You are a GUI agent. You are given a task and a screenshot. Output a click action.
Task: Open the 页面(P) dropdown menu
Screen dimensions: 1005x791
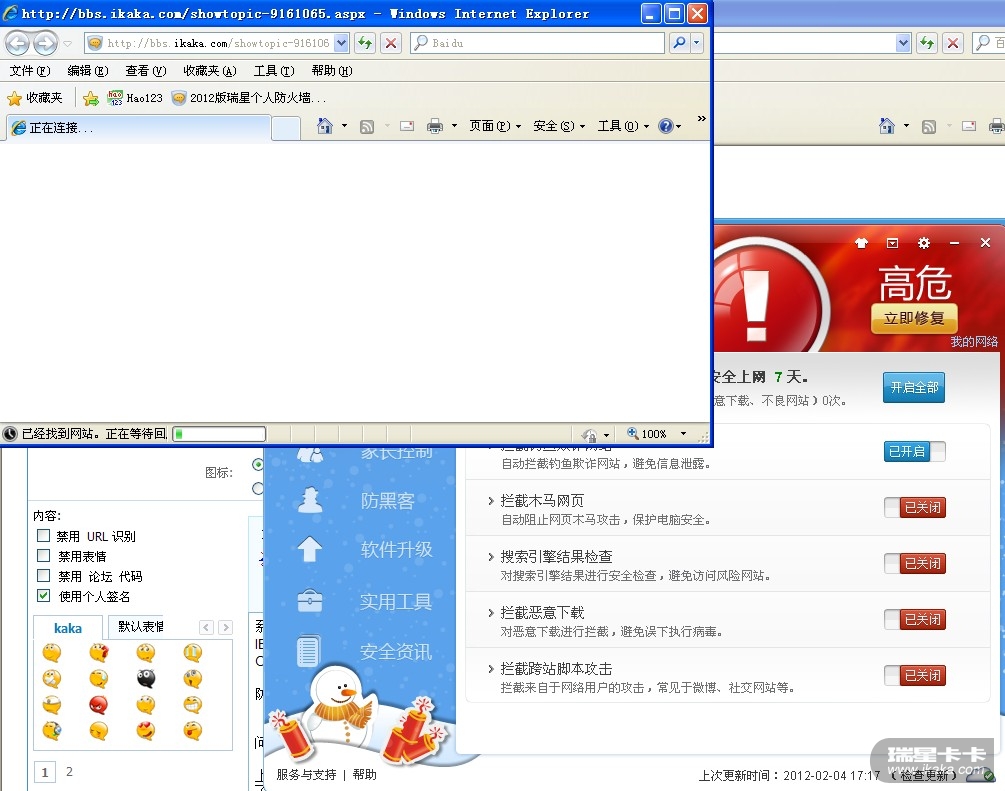pos(495,126)
